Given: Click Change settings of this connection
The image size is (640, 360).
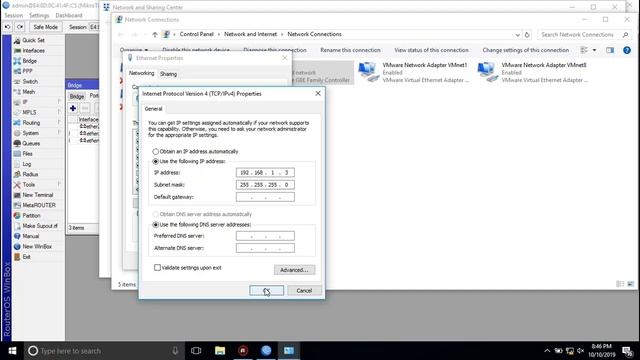Looking at the screenshot, I should (x=526, y=50).
